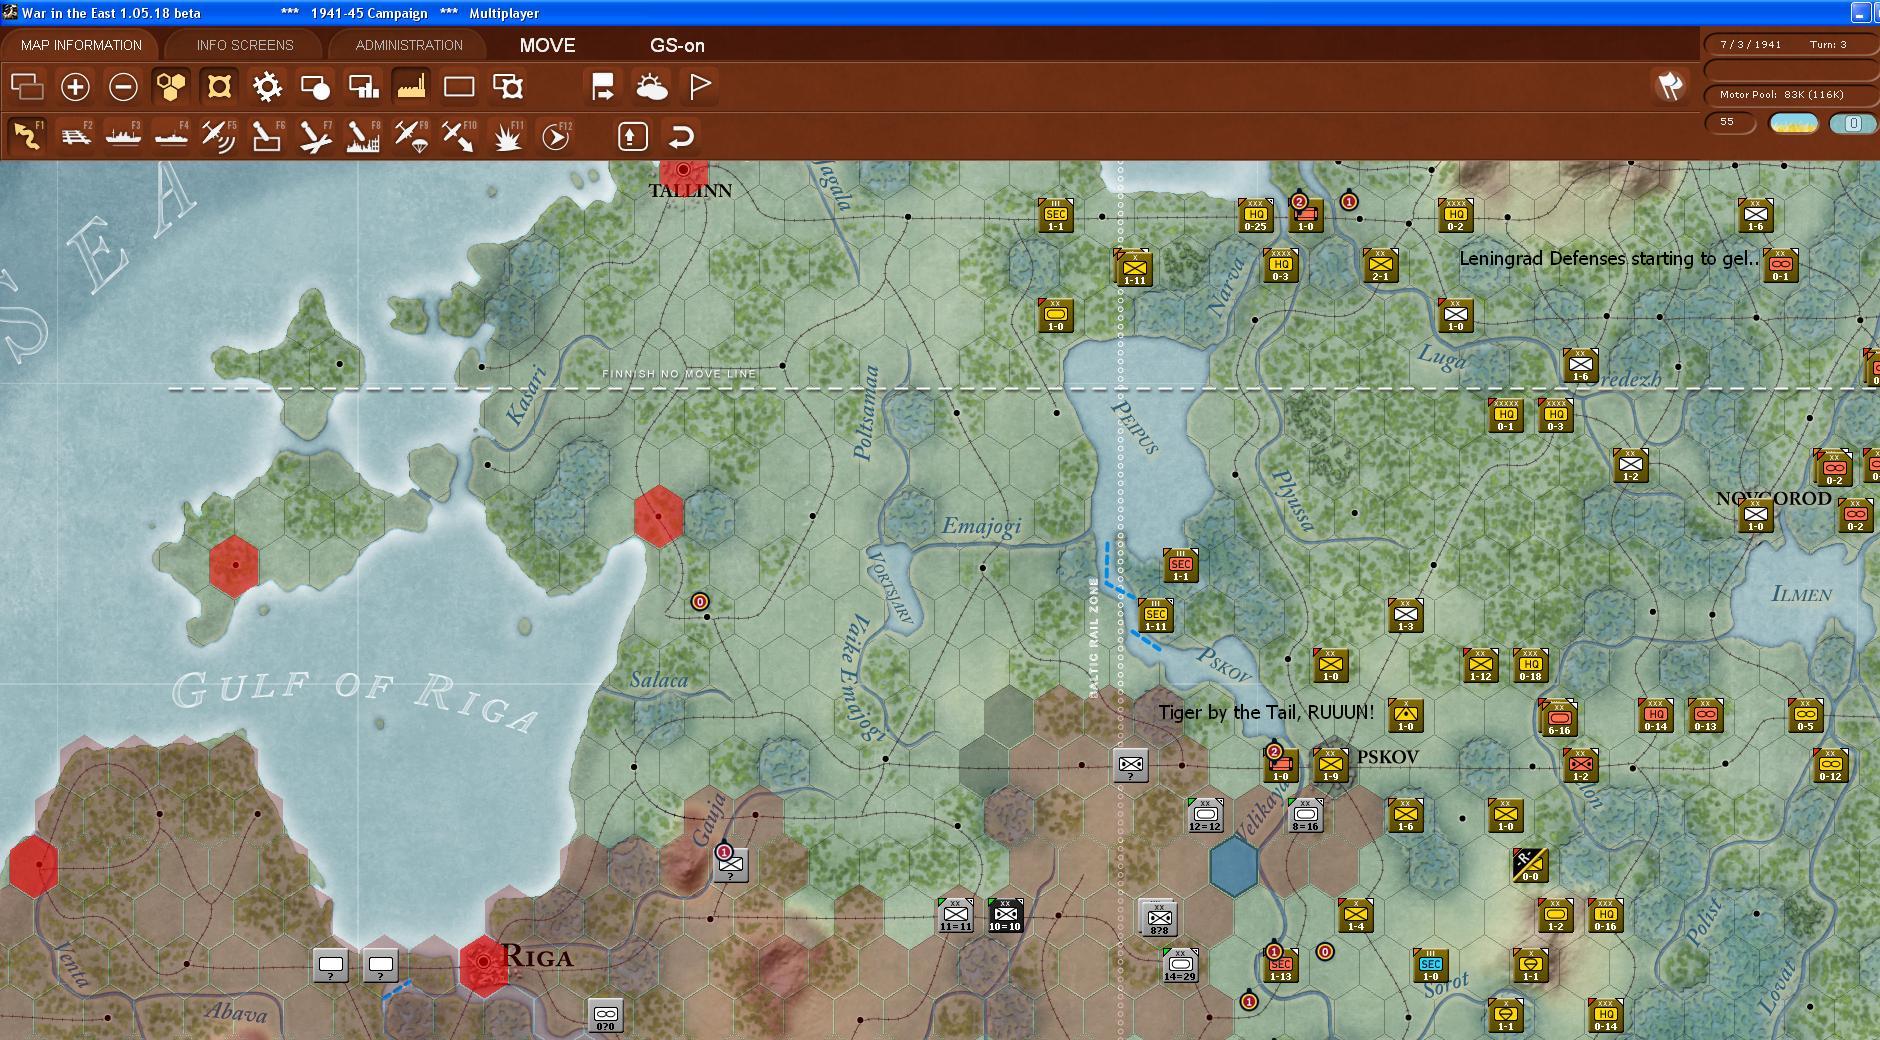This screenshot has width=1880, height=1040.
Task: Click the single pennant flag icon
Action: 700,87
